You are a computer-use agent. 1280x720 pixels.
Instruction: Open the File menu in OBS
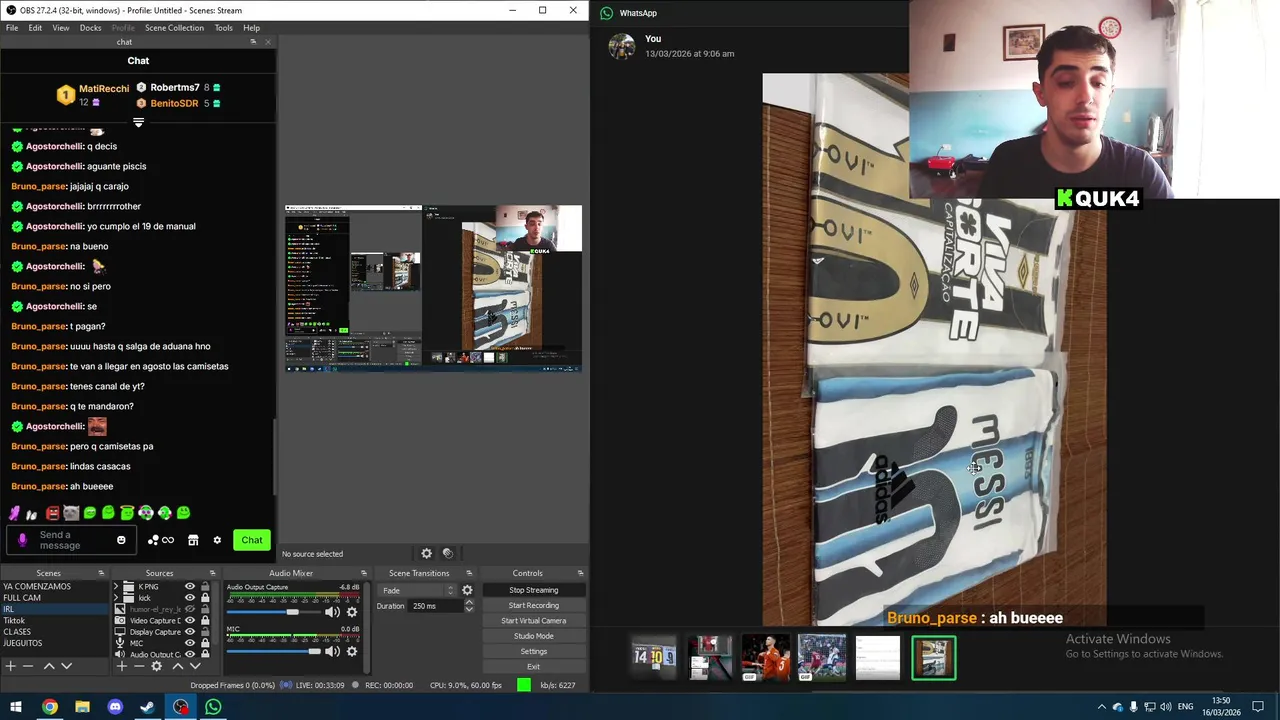pos(12,28)
